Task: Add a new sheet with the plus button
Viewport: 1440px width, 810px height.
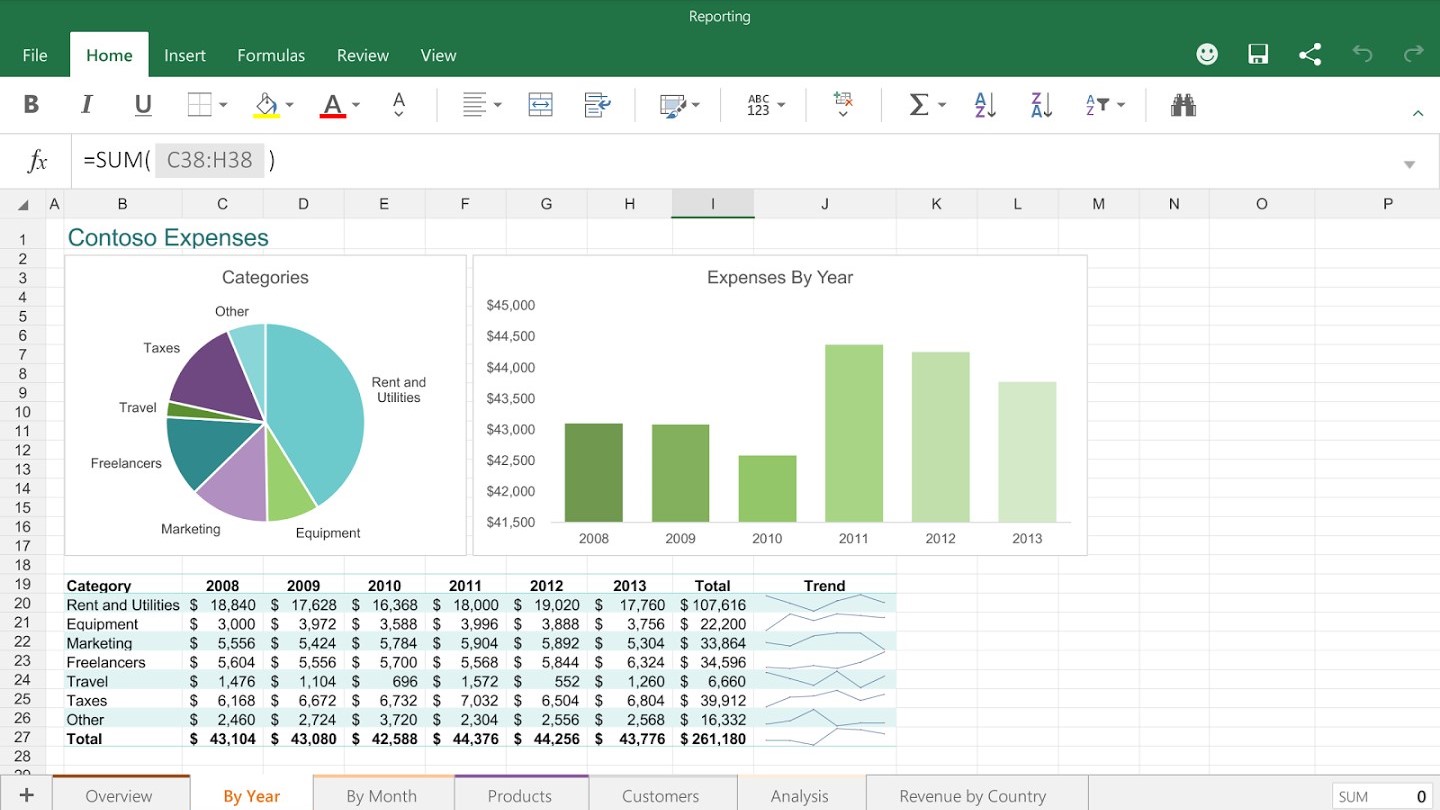Action: (24, 794)
